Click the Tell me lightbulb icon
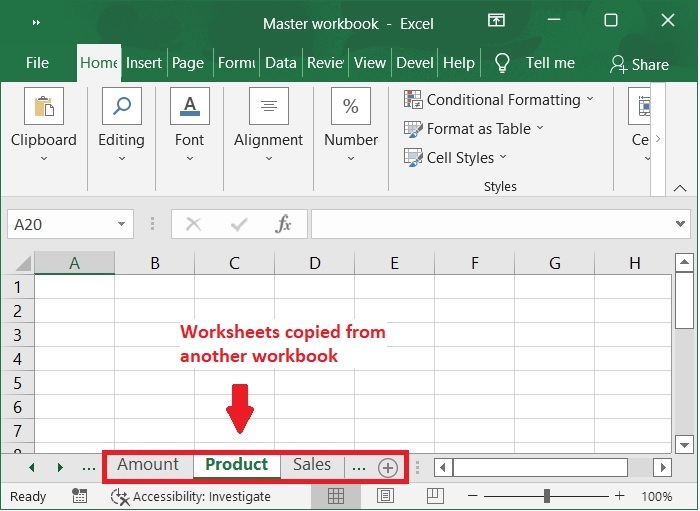 coord(502,63)
